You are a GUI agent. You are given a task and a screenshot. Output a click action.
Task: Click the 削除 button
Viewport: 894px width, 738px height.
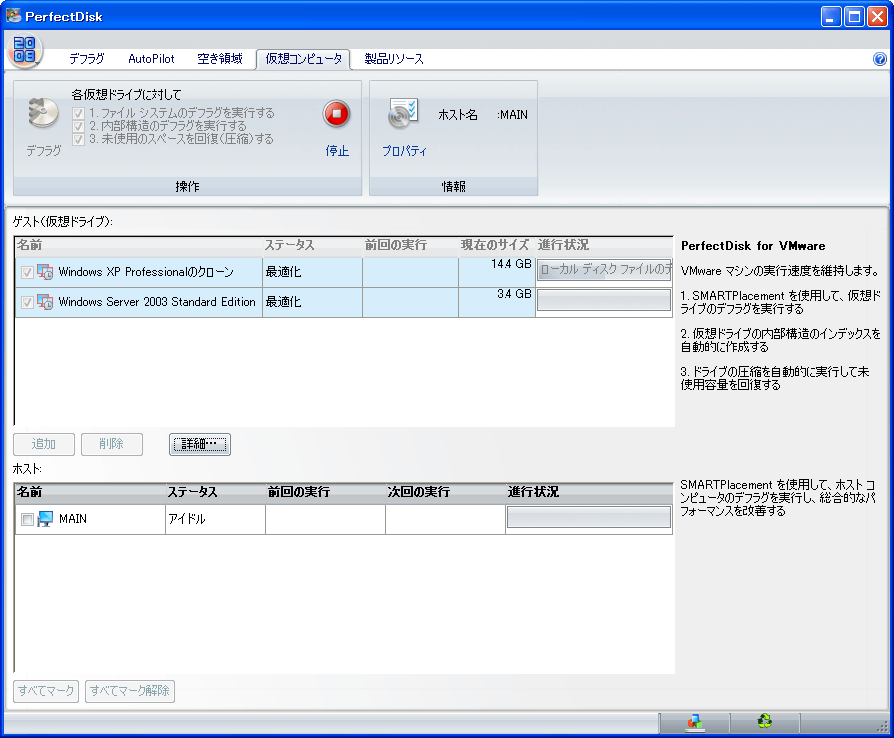coord(112,444)
